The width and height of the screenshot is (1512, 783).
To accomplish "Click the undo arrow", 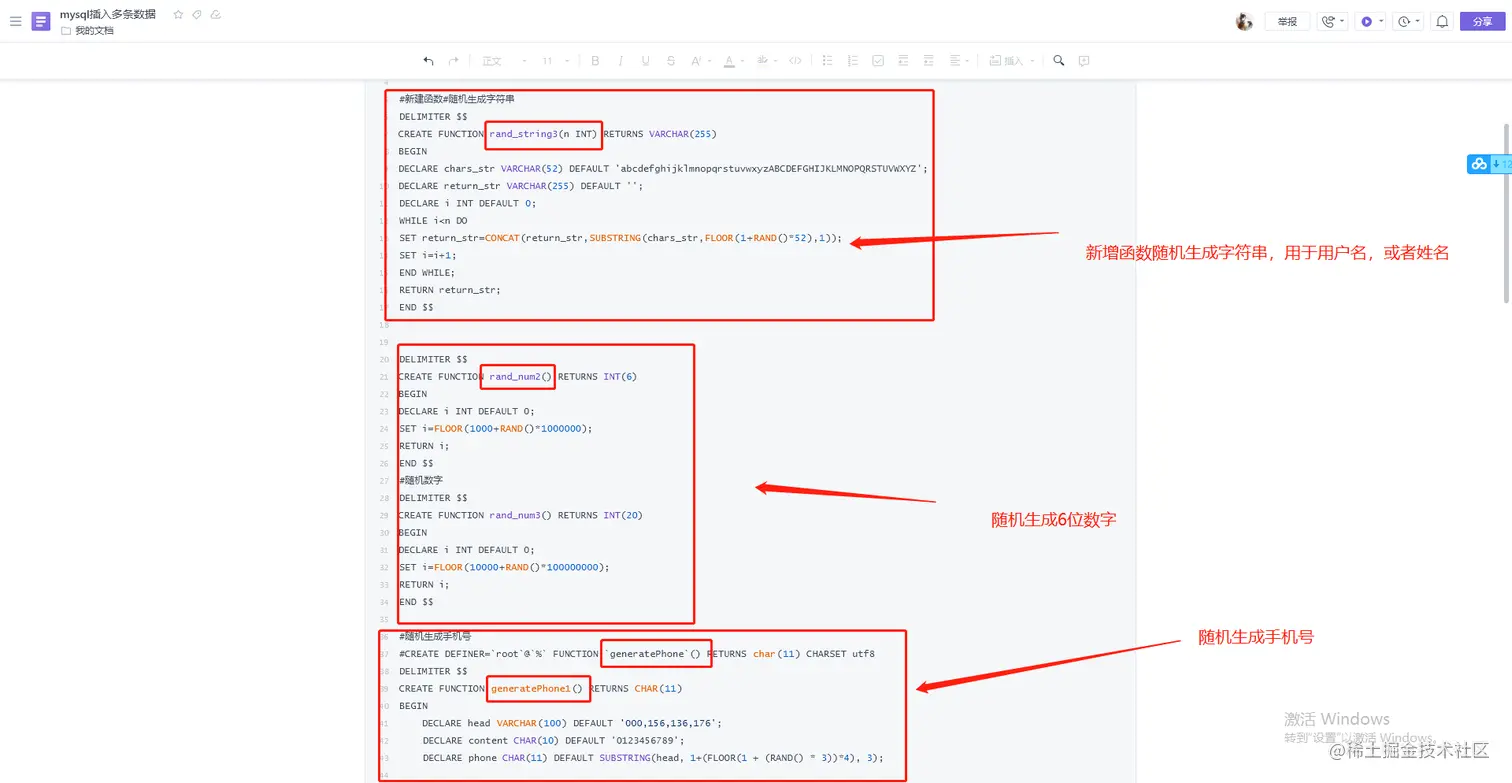I will point(428,61).
